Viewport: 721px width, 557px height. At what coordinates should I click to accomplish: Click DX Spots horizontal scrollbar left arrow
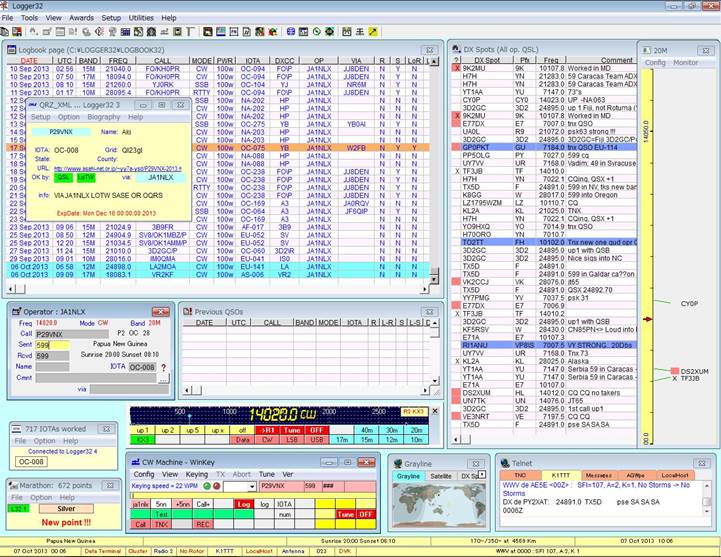456,439
